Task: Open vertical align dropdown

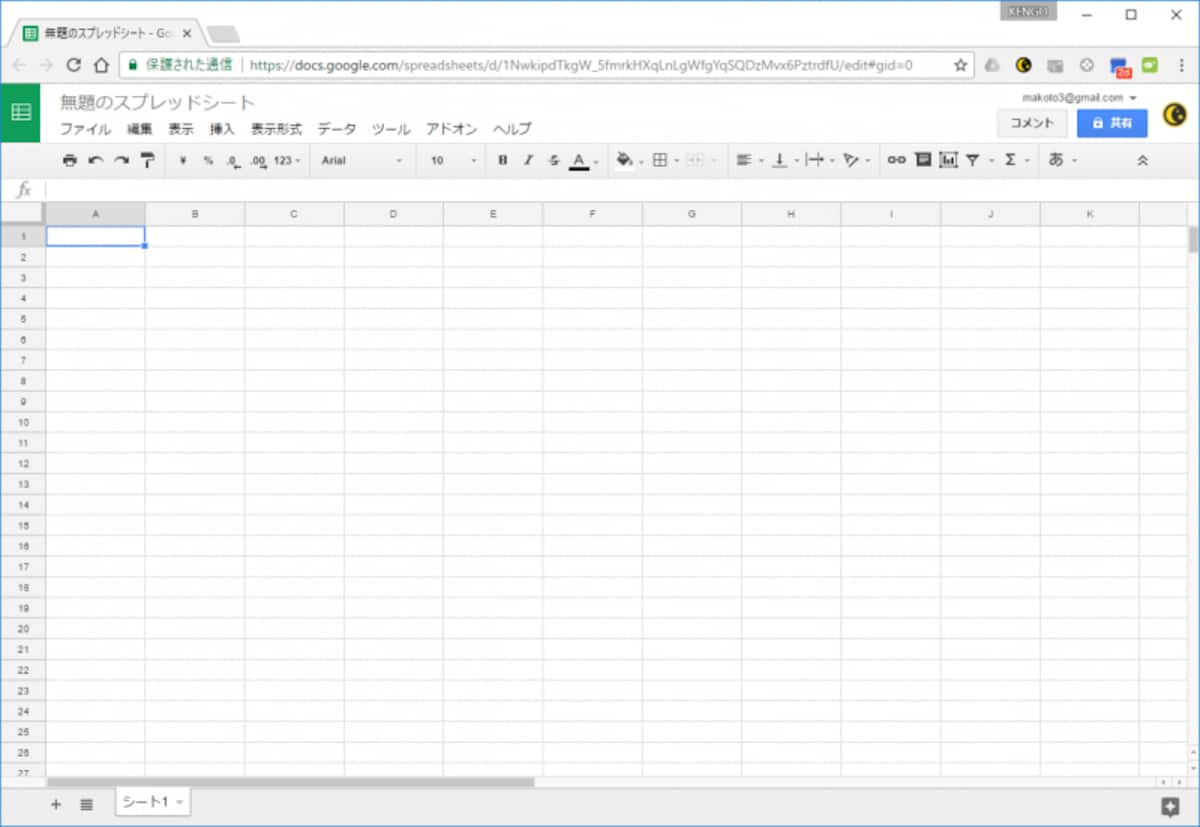Action: point(785,160)
